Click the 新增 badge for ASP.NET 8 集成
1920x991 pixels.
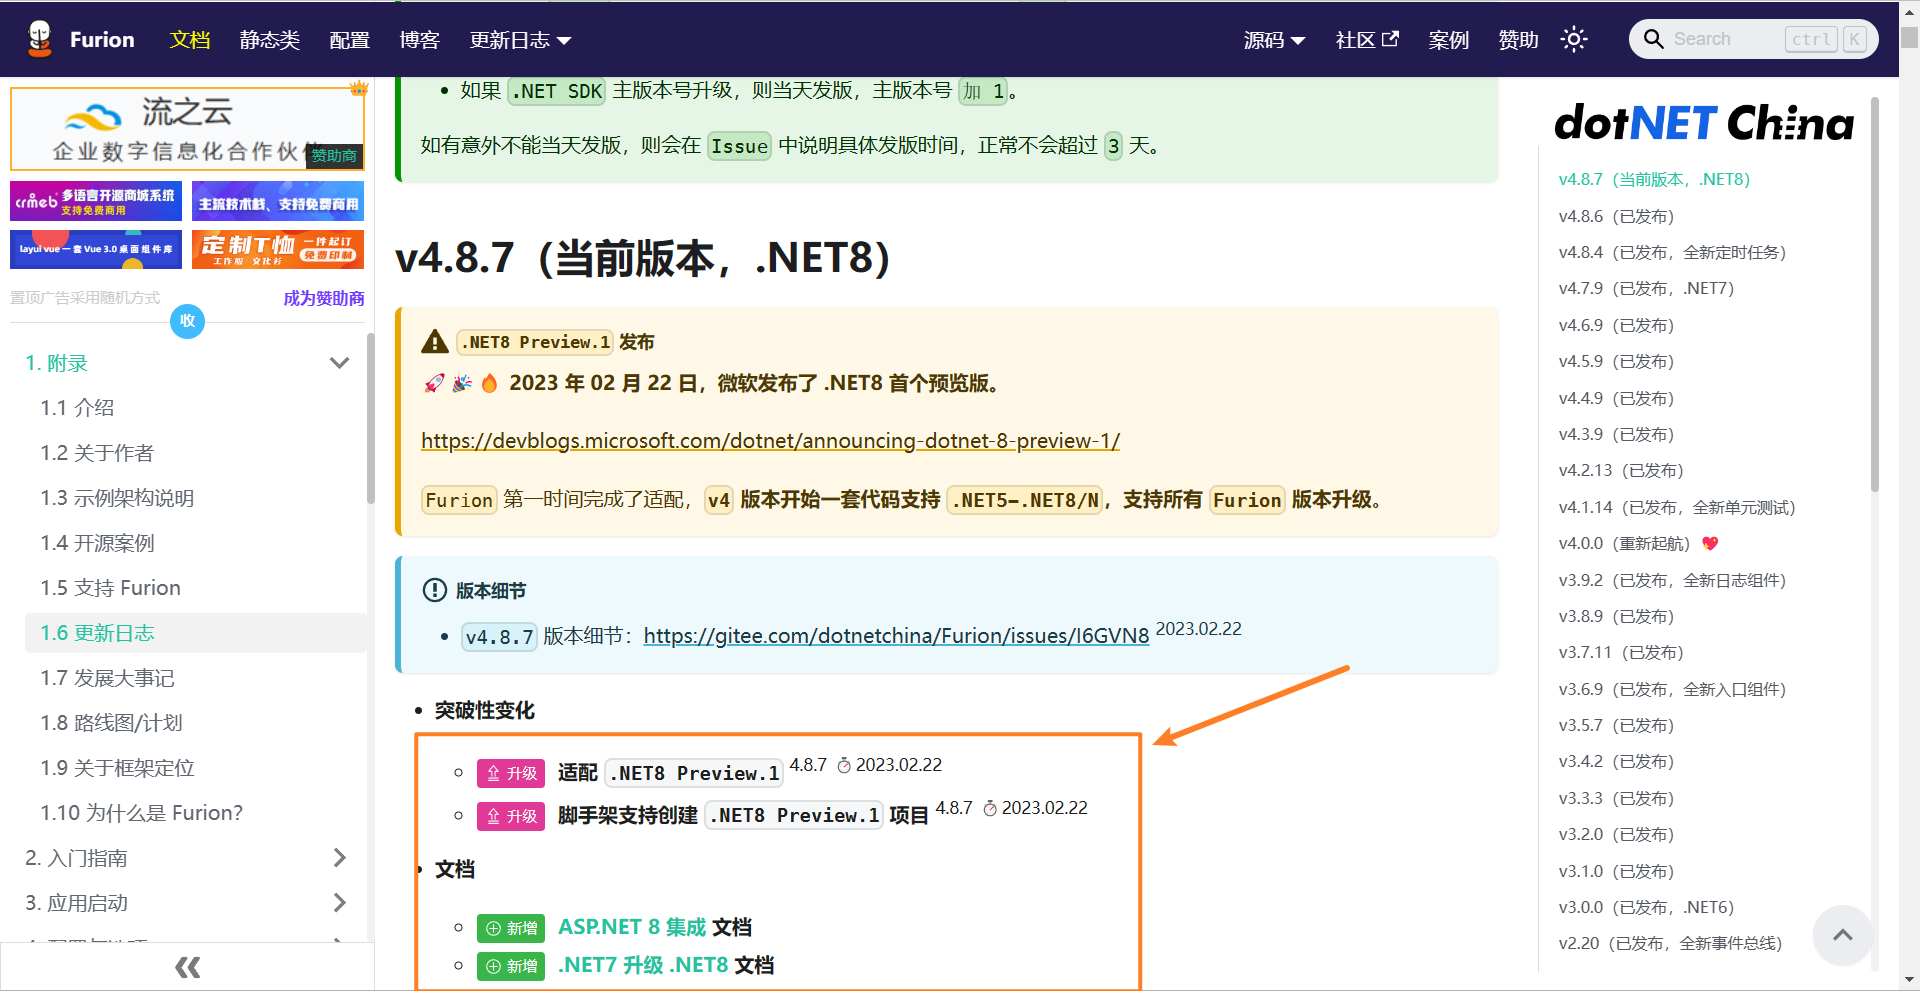click(x=511, y=928)
